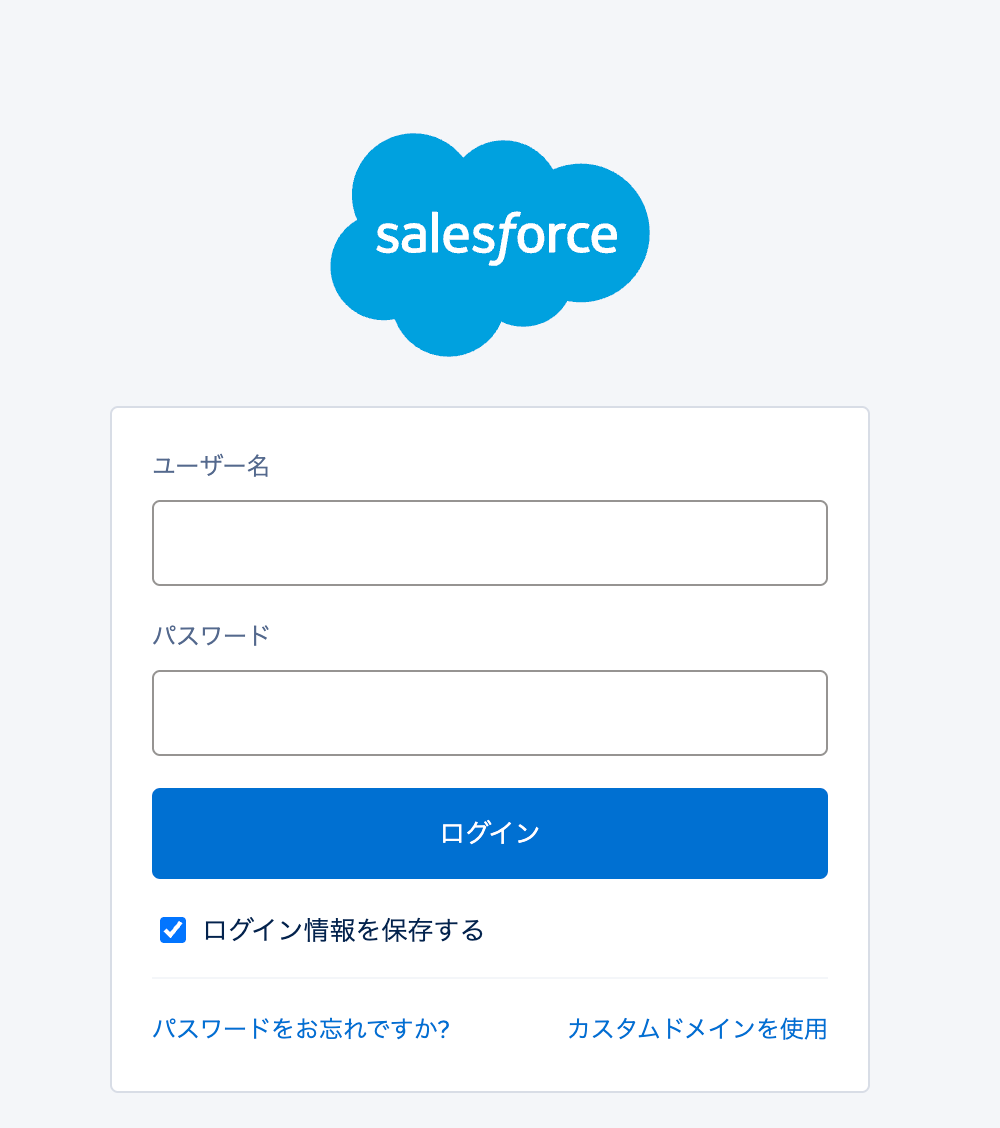Open the パスワードをお忘れですか? link
Viewport: 1000px width, 1128px height.
[301, 1029]
